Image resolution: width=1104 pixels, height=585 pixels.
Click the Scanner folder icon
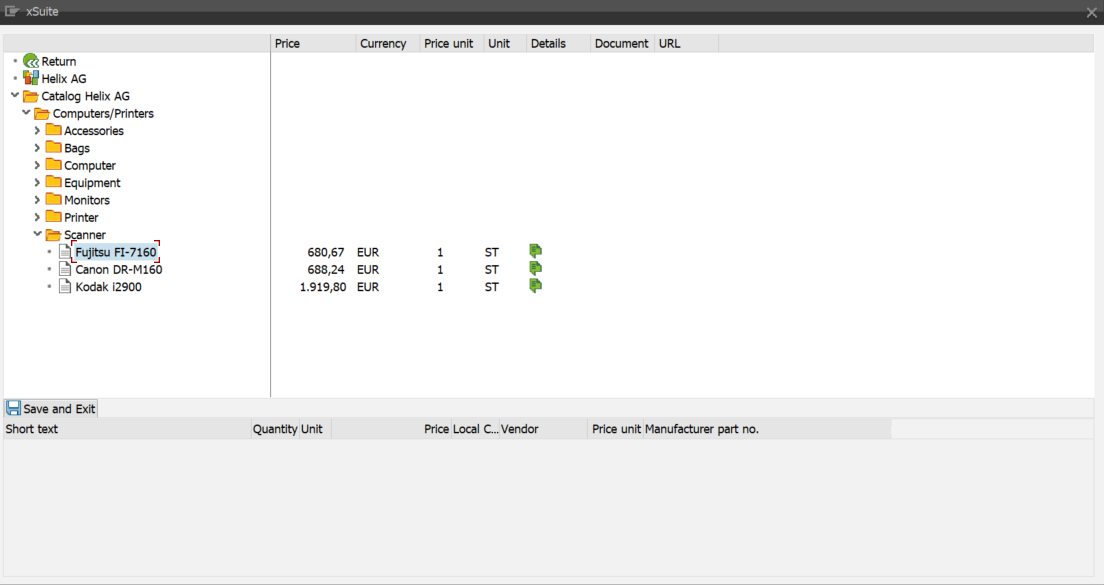(52, 234)
